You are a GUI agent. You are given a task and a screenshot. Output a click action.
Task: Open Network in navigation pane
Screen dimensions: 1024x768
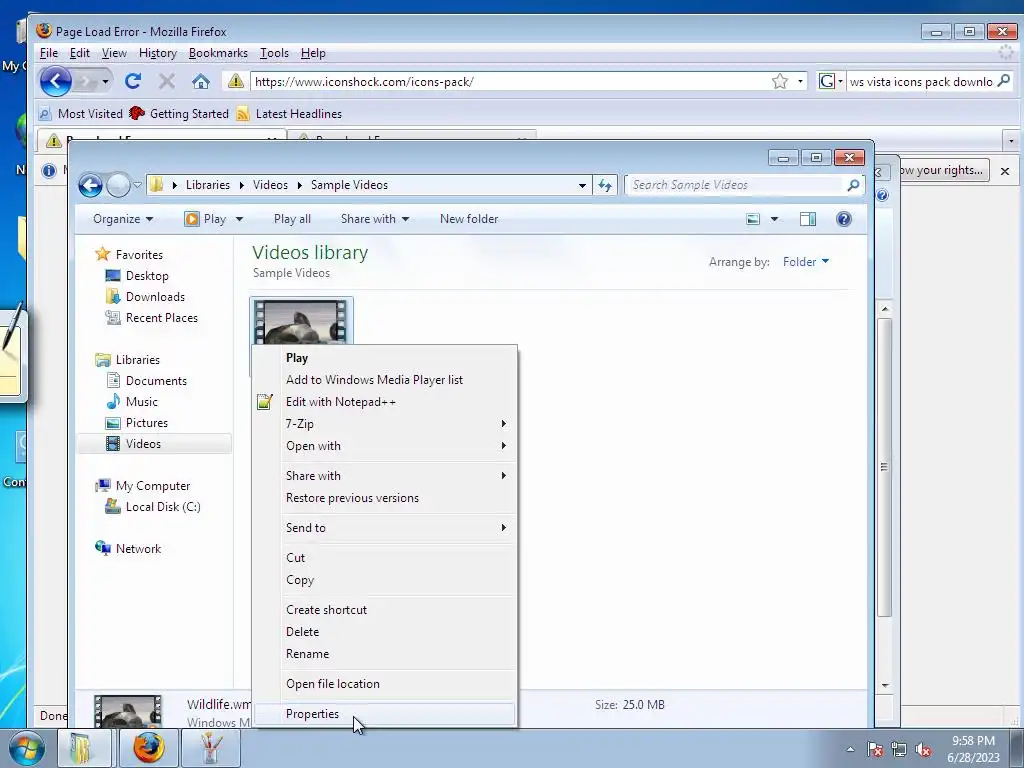pyautogui.click(x=138, y=549)
